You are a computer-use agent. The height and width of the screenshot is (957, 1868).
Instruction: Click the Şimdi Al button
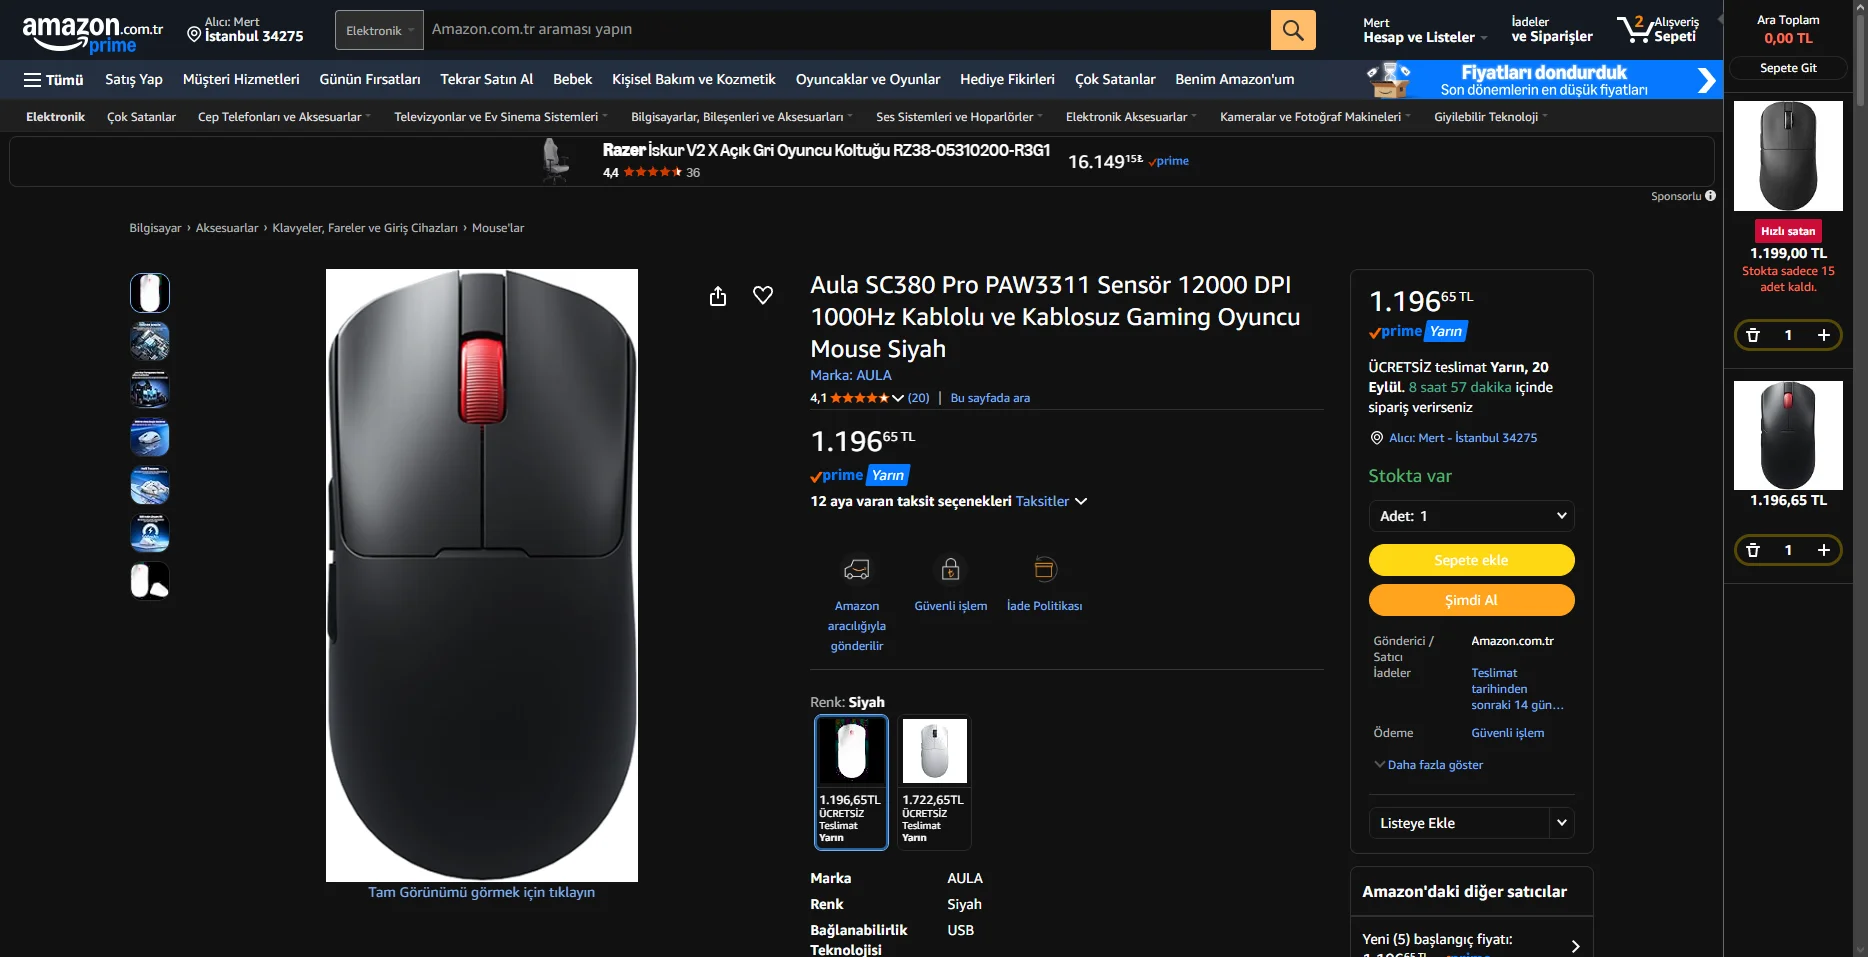click(x=1472, y=600)
